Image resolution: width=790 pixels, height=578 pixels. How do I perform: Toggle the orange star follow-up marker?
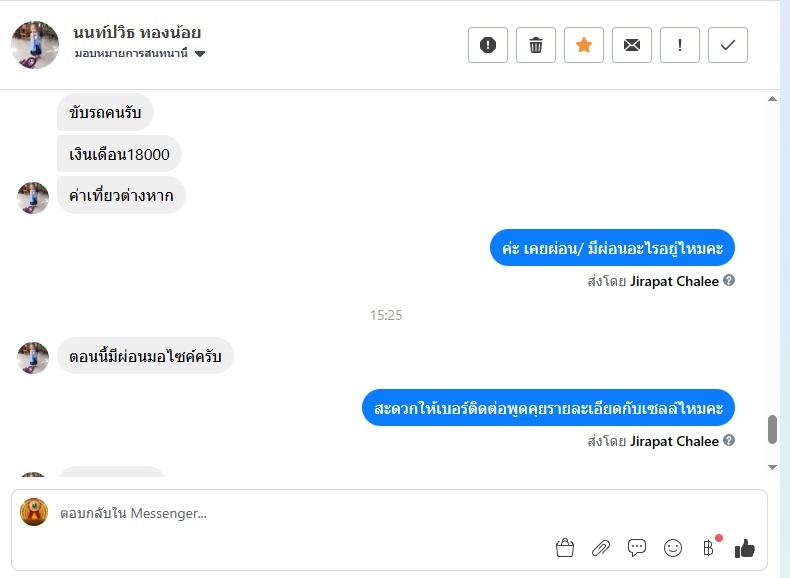pyautogui.click(x=583, y=45)
